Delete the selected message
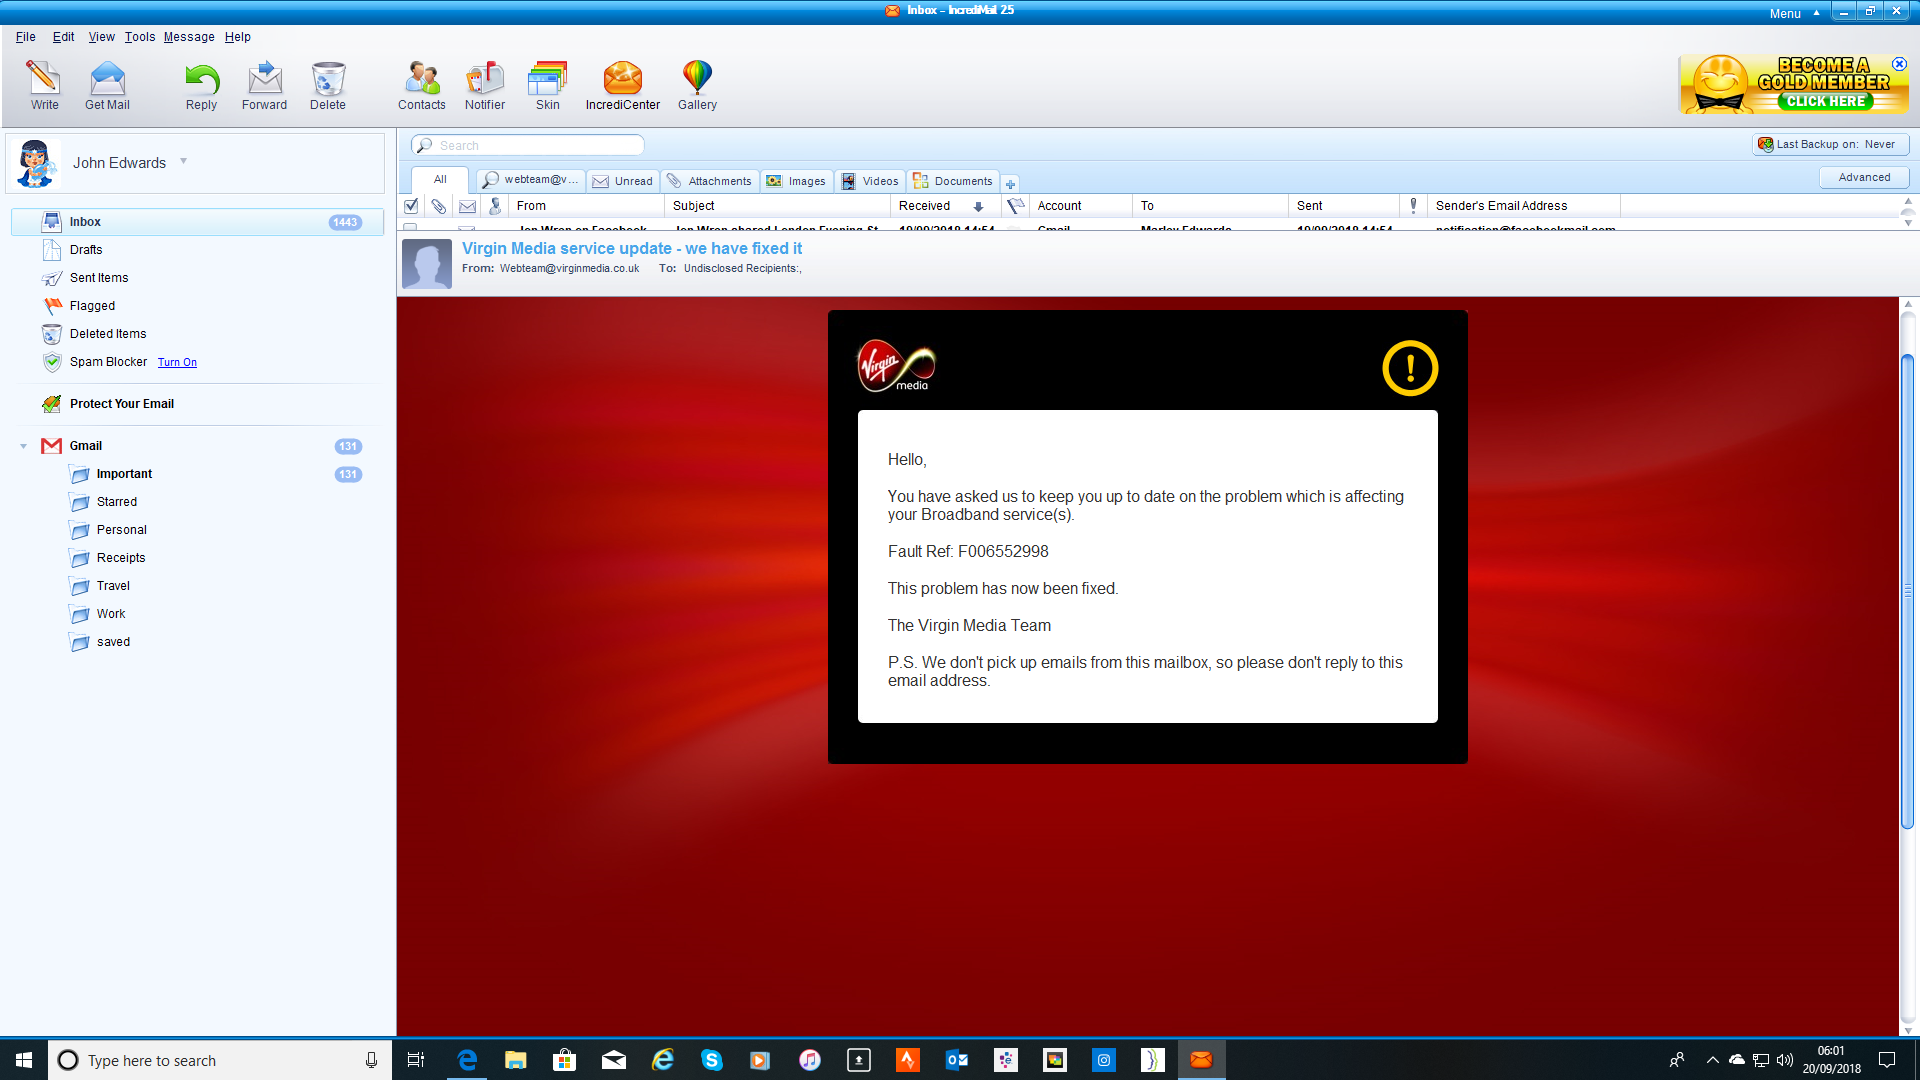The height and width of the screenshot is (1080, 1920). [328, 85]
